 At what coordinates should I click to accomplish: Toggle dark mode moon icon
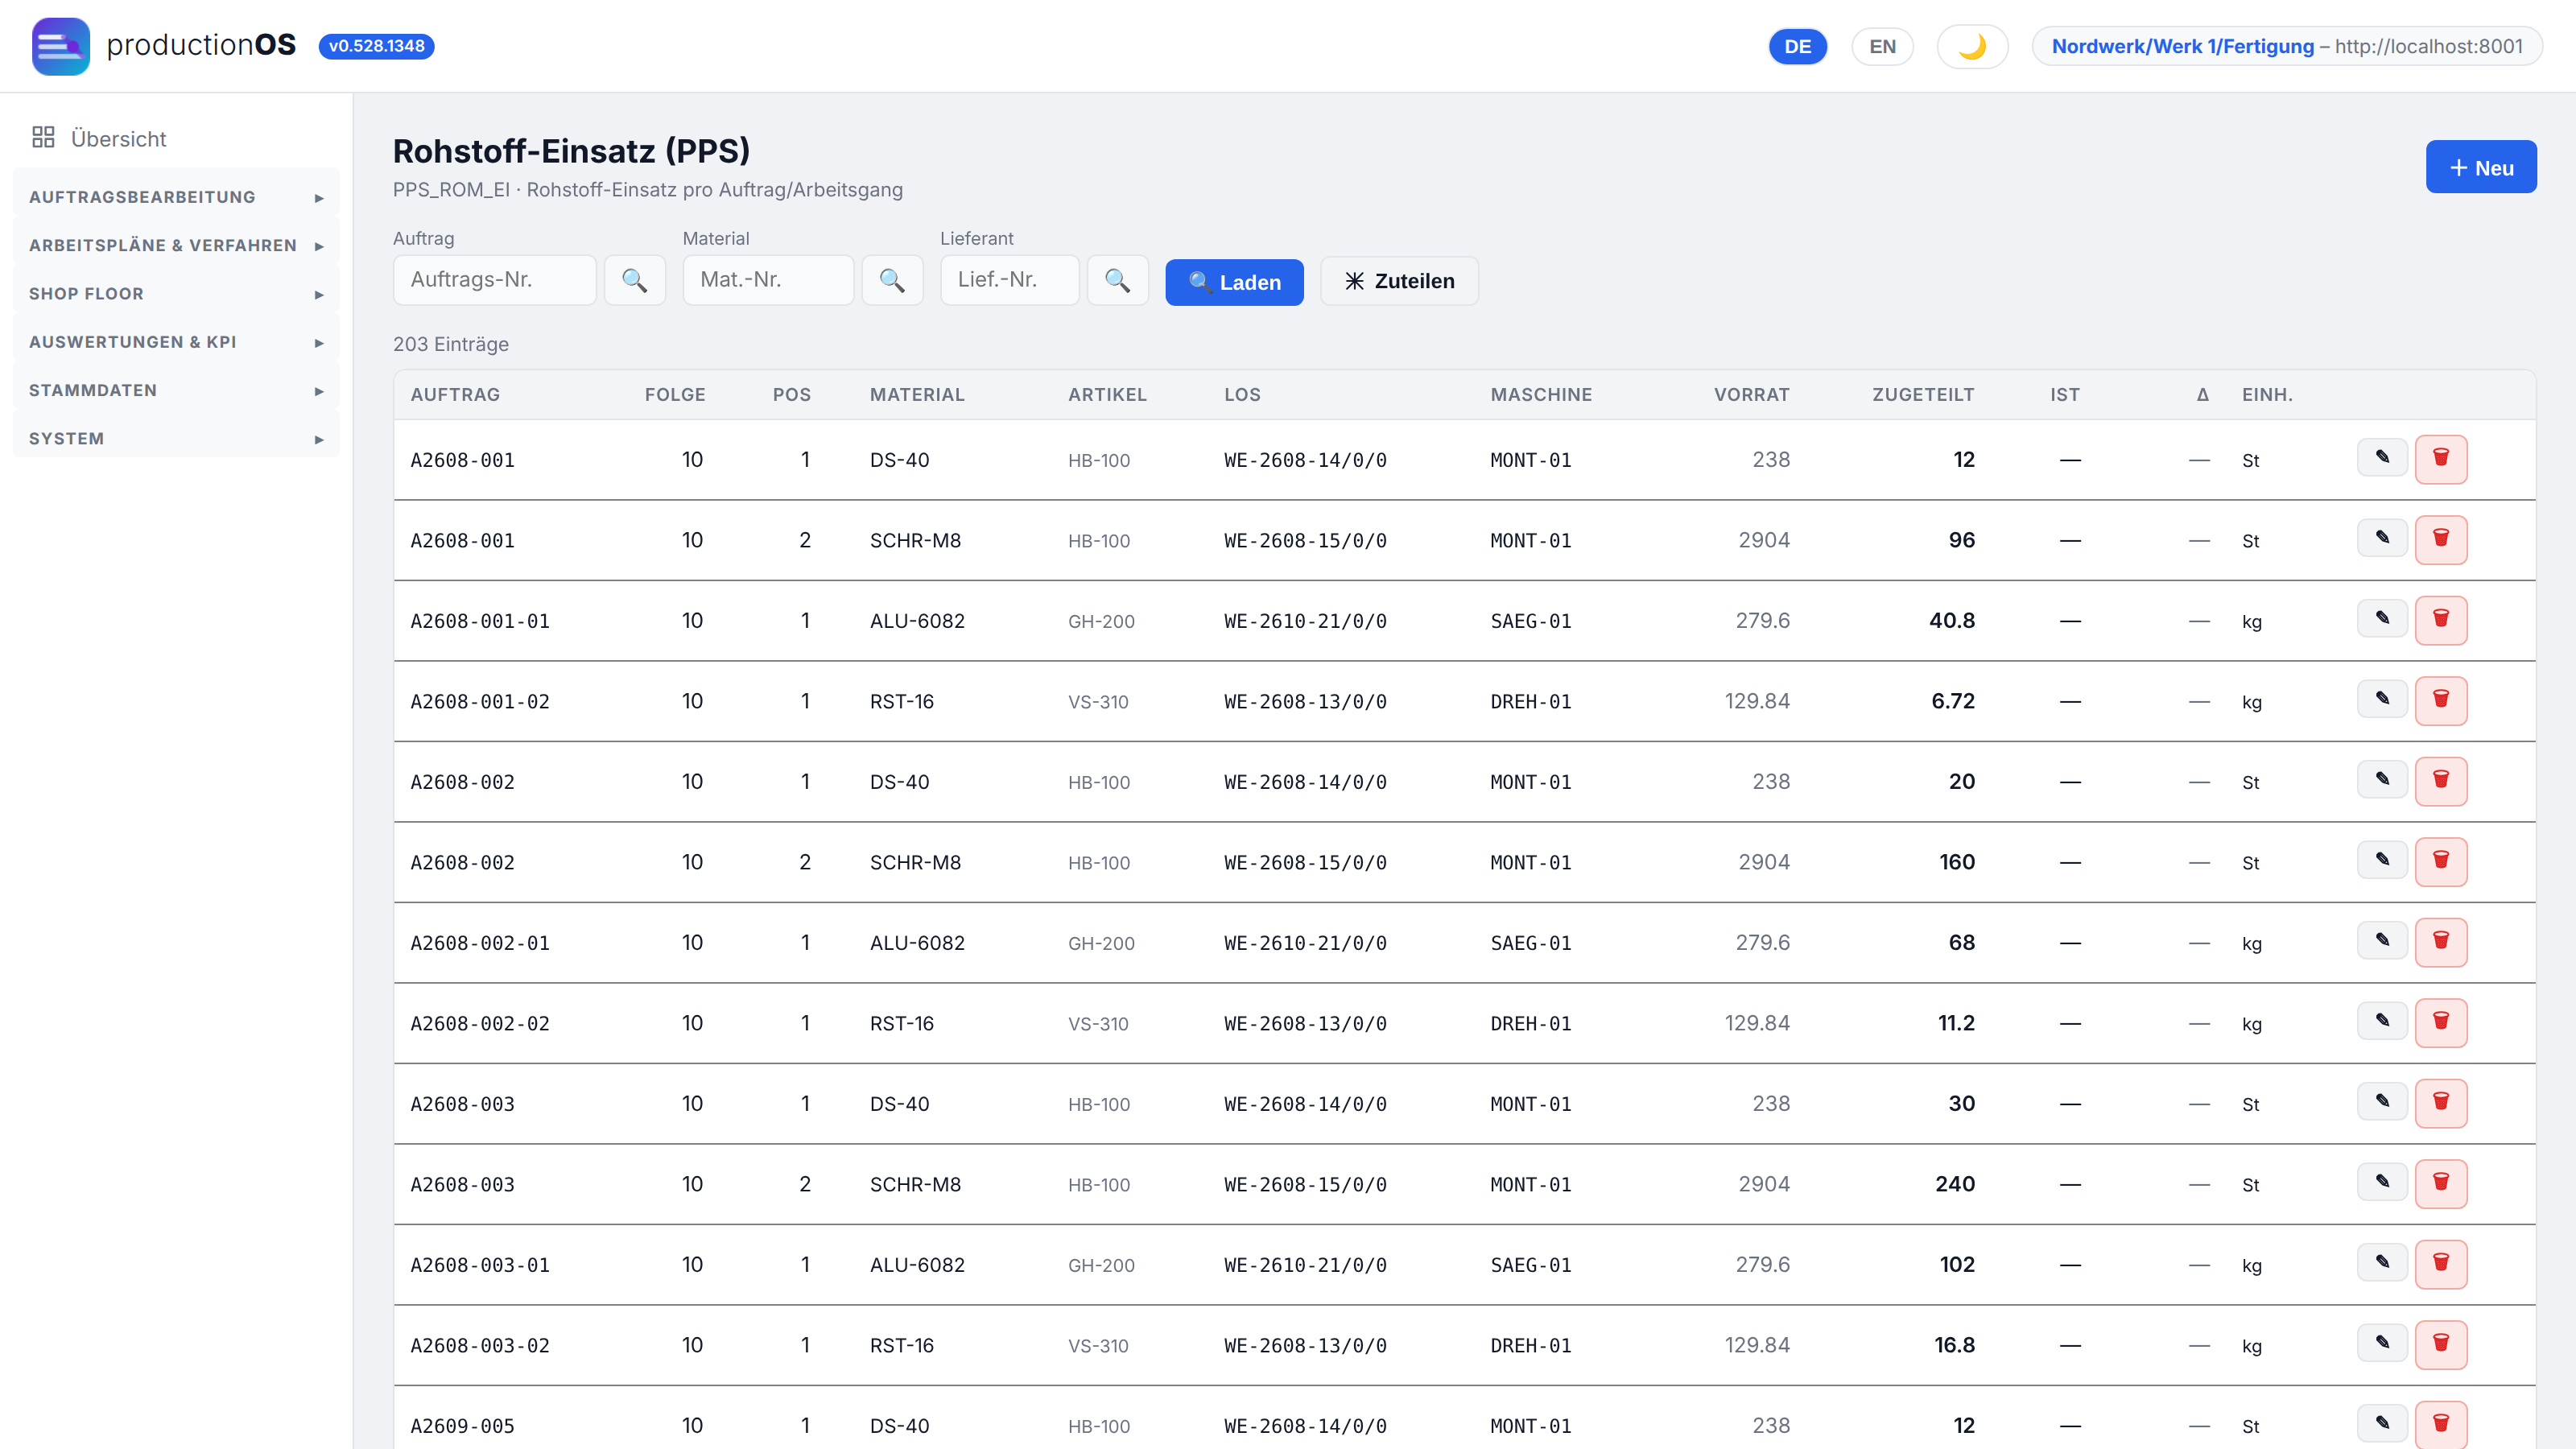point(1972,46)
